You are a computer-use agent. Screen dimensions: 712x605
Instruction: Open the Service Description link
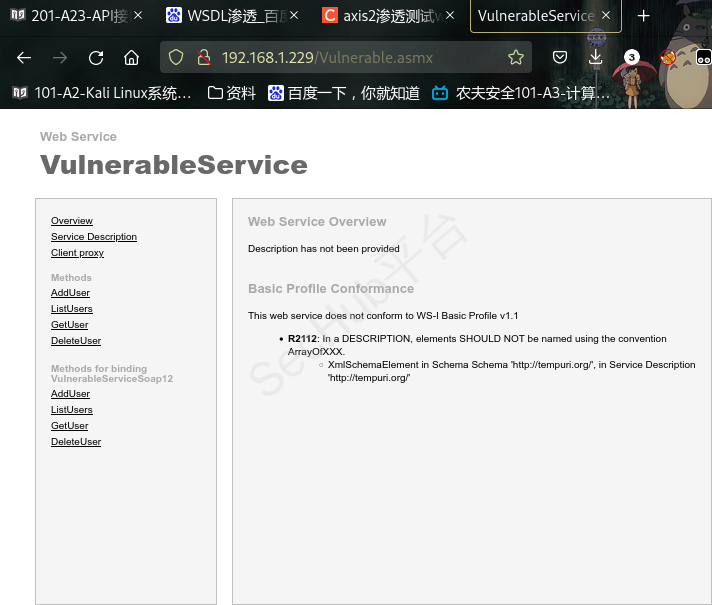point(94,237)
